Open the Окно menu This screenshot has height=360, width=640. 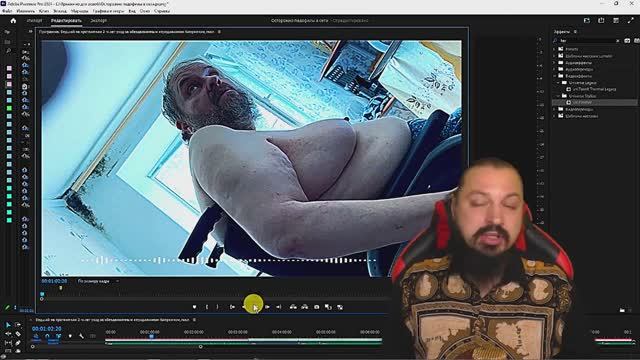(x=144, y=11)
